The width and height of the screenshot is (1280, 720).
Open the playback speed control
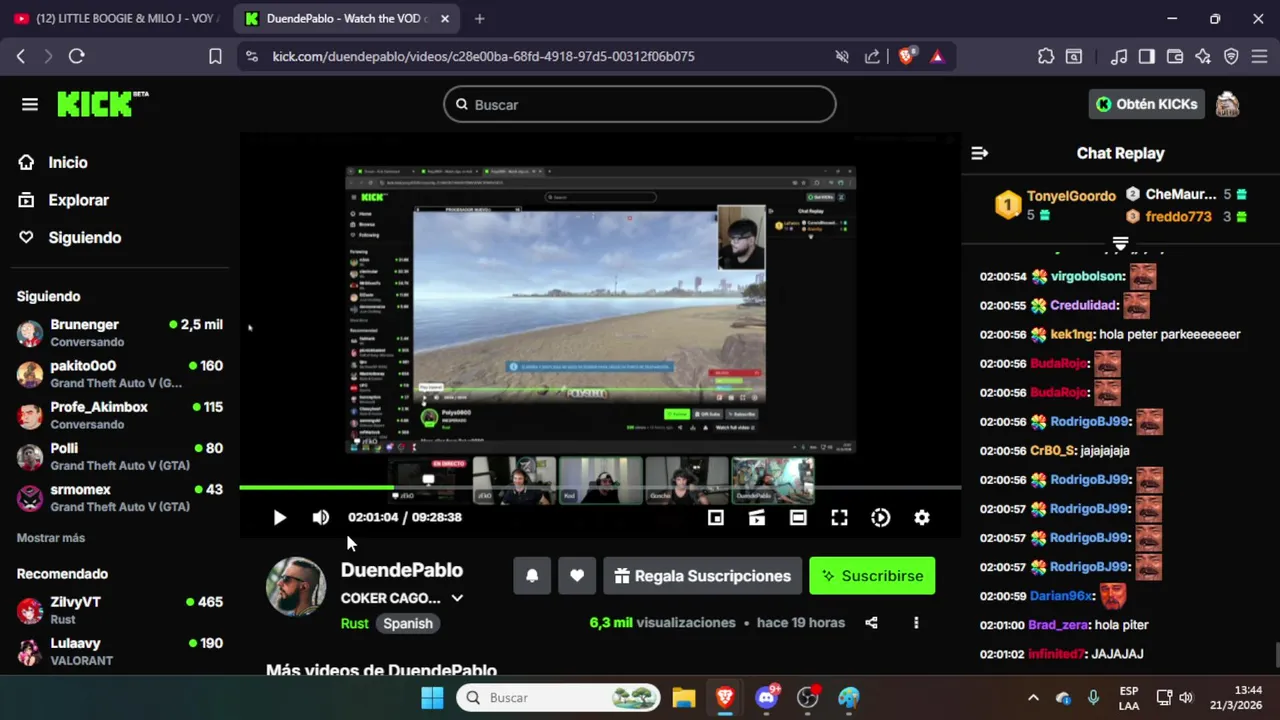[x=880, y=517]
